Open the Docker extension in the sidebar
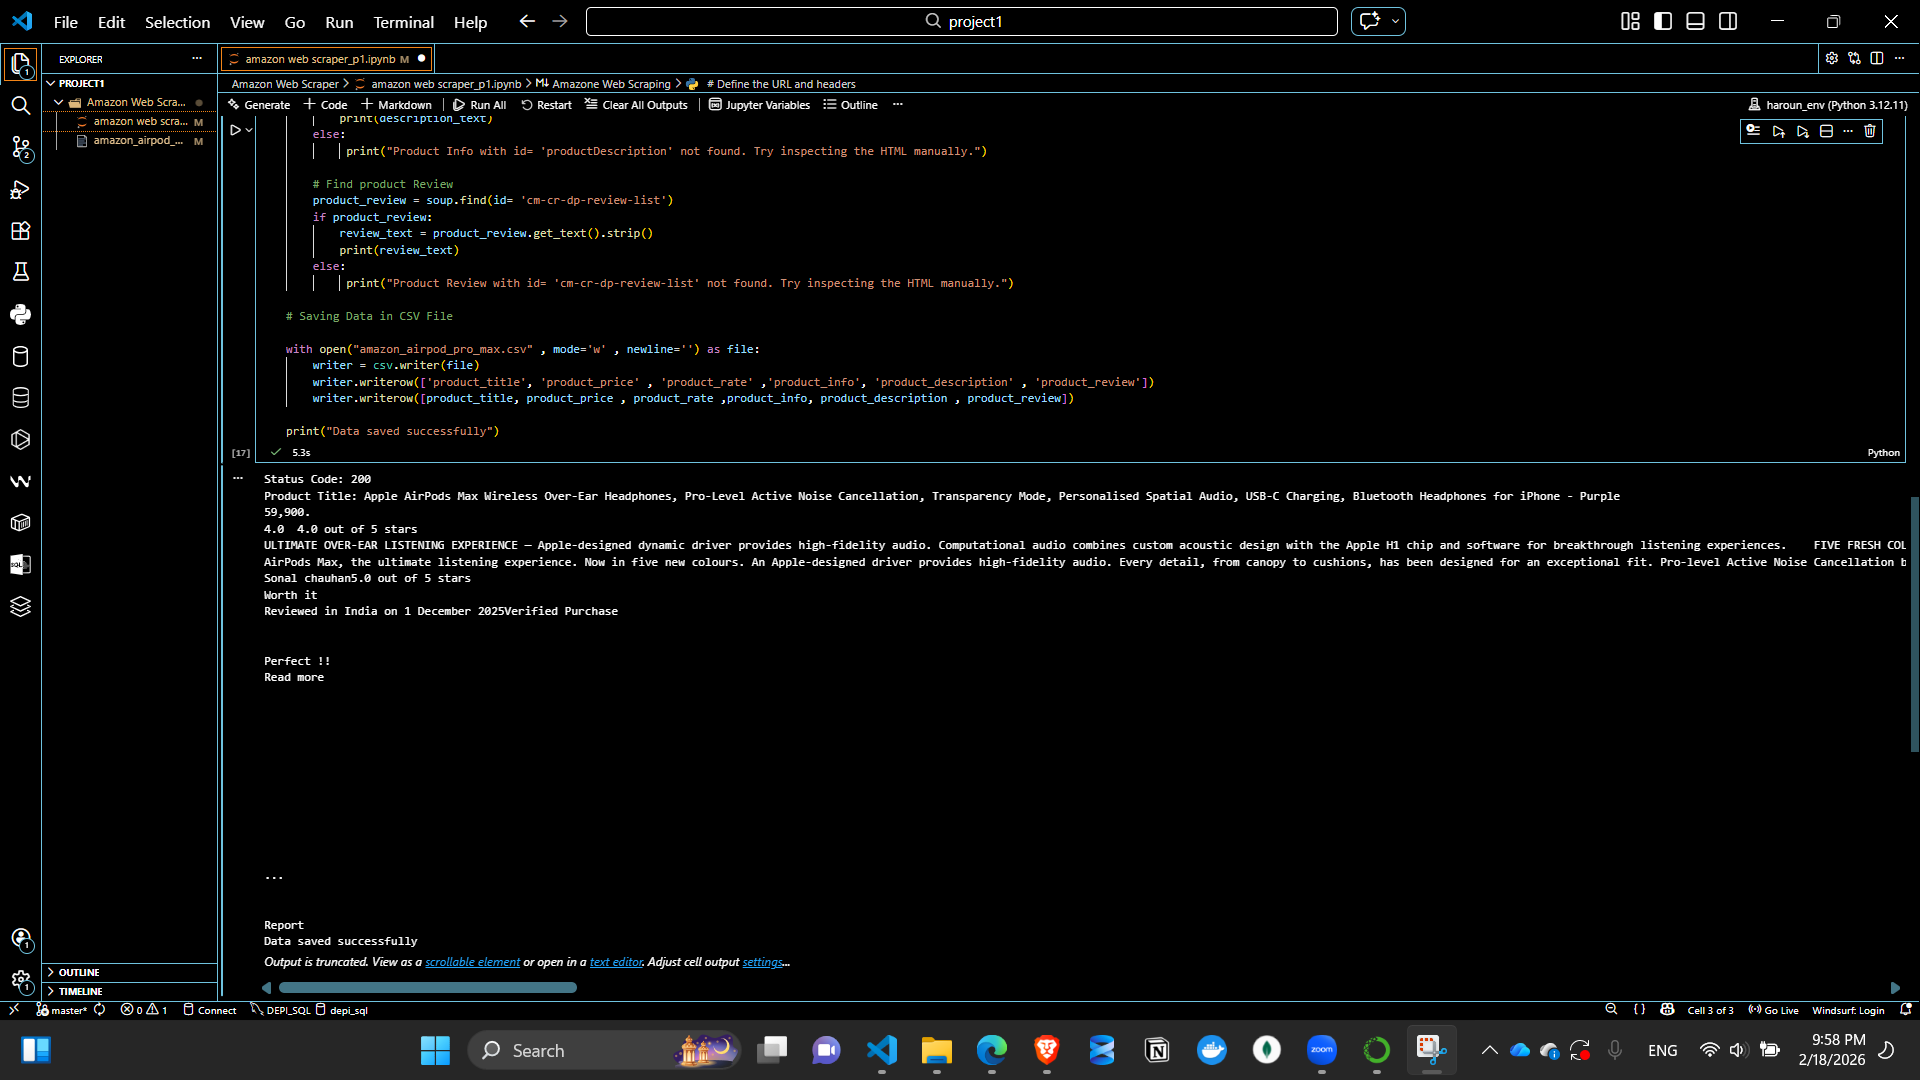The height and width of the screenshot is (1080, 1920). (x=20, y=523)
